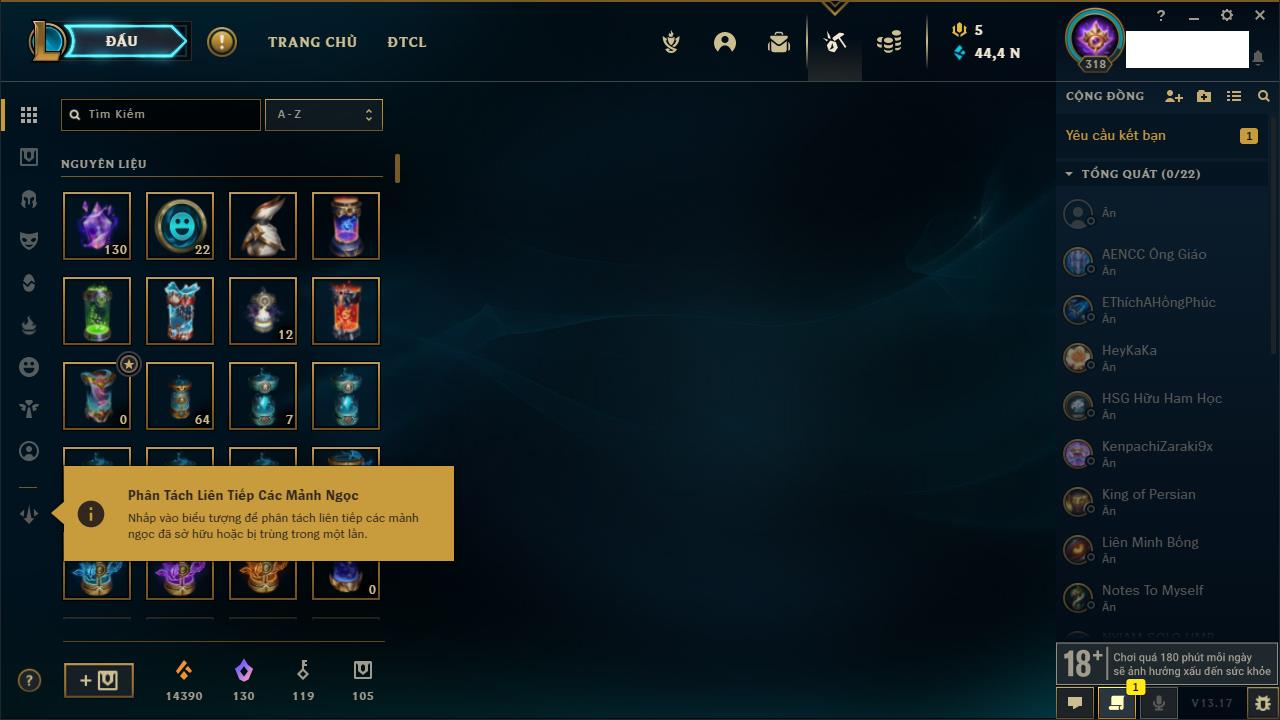Toggle the microphone mute button

(x=1158, y=703)
